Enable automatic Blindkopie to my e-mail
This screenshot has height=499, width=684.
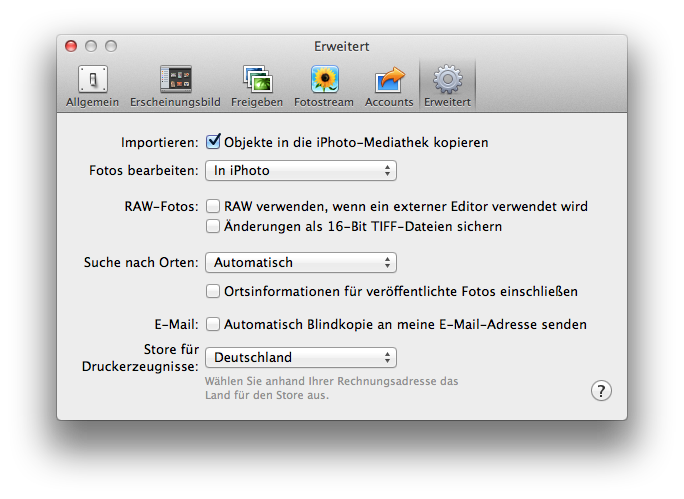(213, 324)
